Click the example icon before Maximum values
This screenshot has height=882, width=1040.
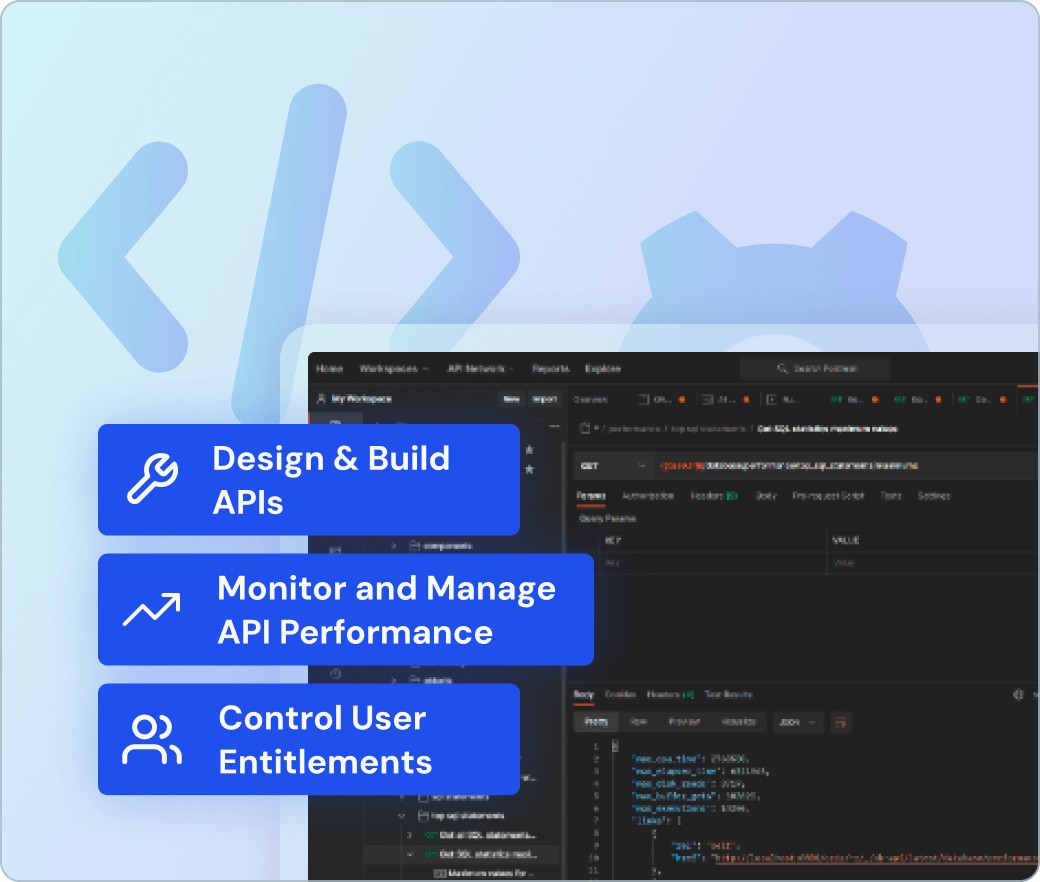click(440, 873)
